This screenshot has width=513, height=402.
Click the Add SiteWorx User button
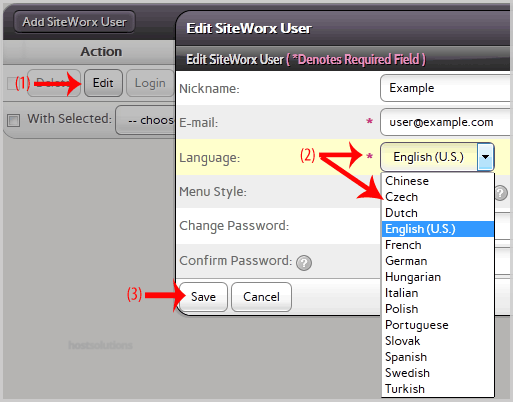click(x=74, y=22)
